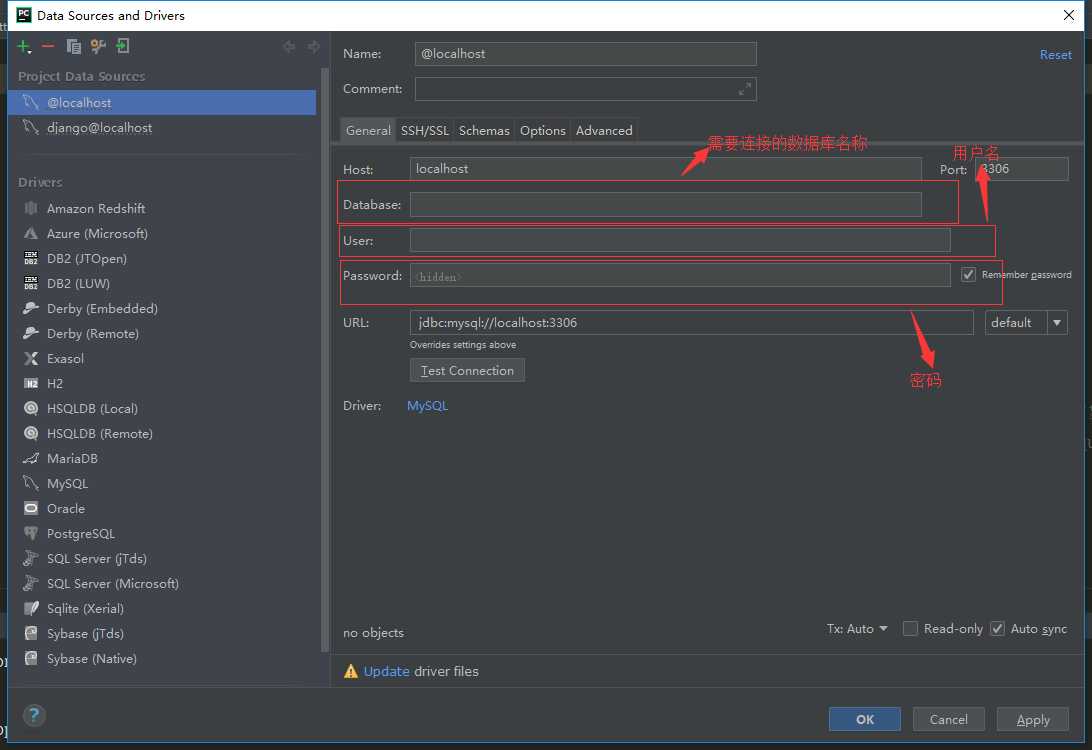Select the DB2 (JTOpen) driver
The image size is (1092, 750).
[87, 258]
